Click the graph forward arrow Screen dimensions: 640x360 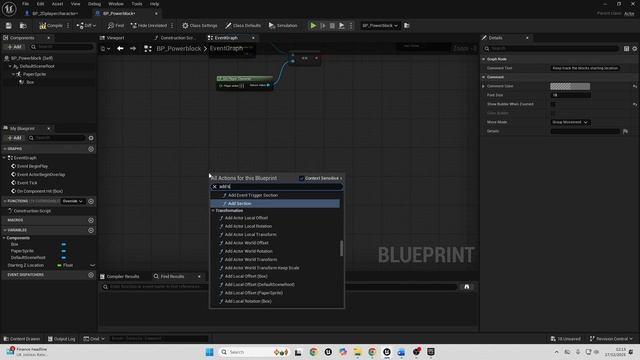(x=133, y=49)
